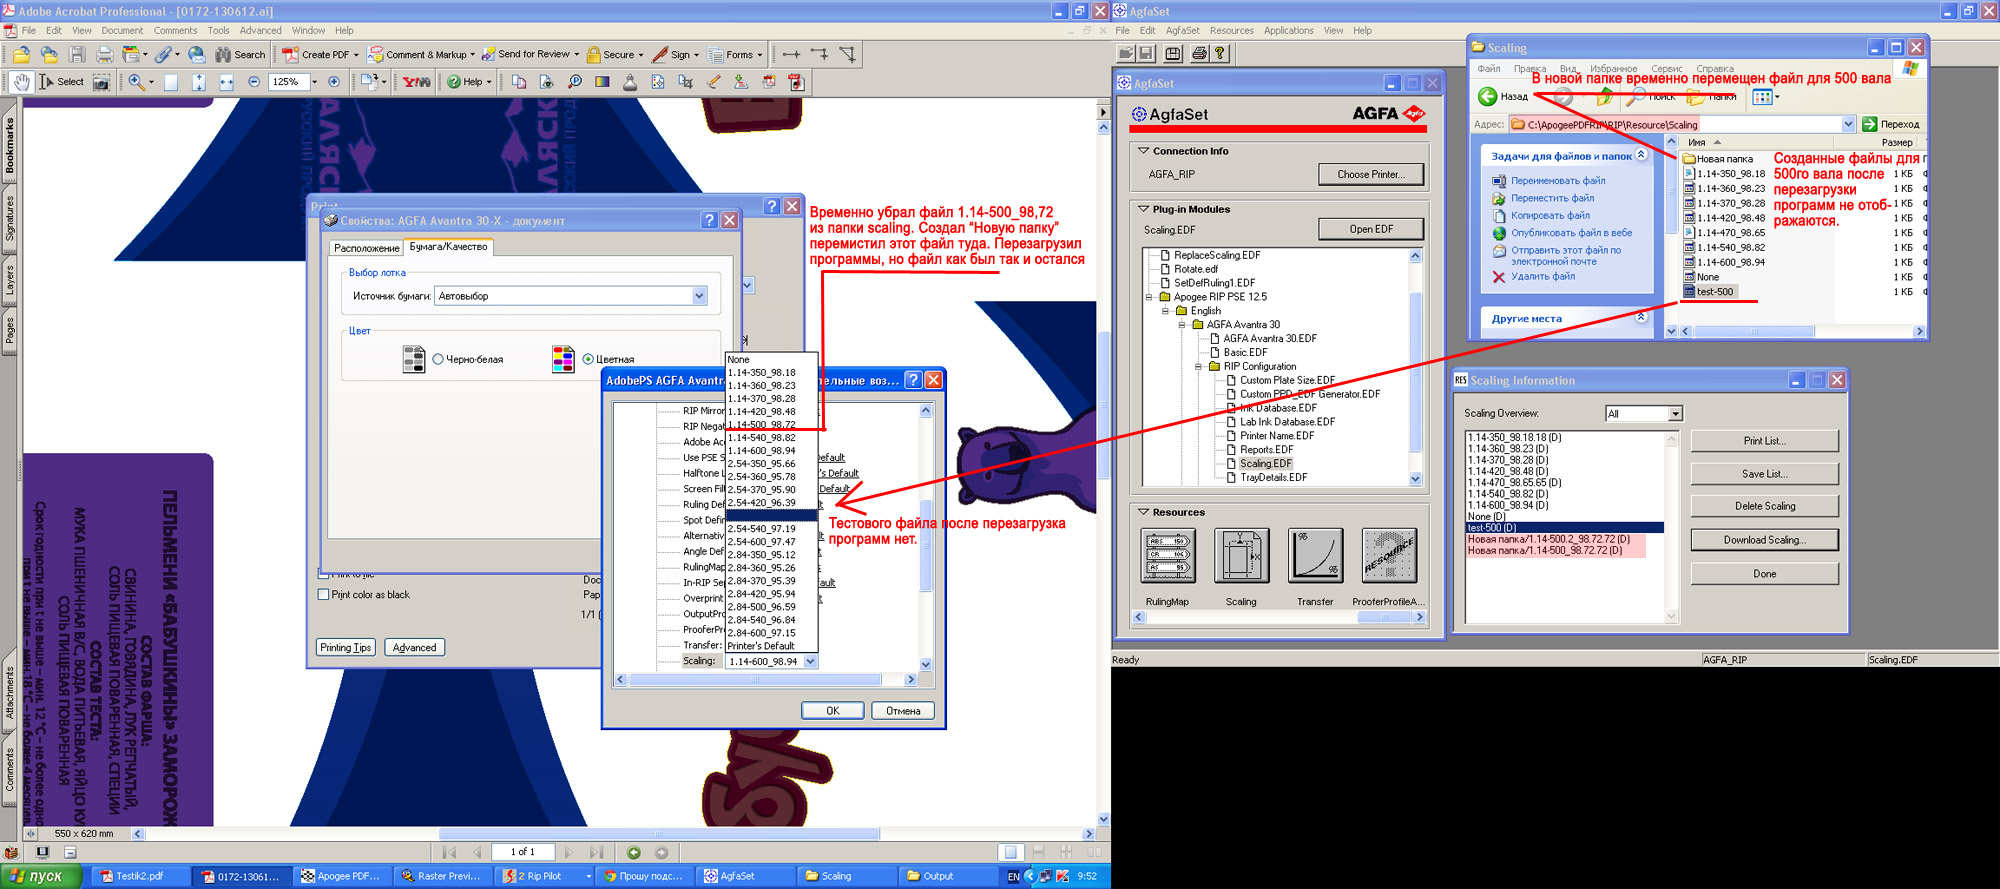
Task: Open the Create PDF dropdown menu
Action: click(356, 55)
